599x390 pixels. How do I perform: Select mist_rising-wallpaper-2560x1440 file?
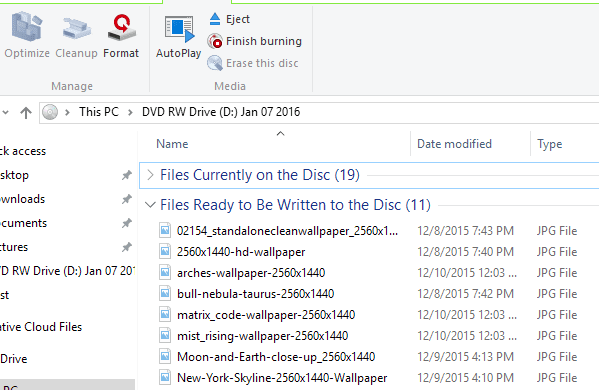(262, 336)
